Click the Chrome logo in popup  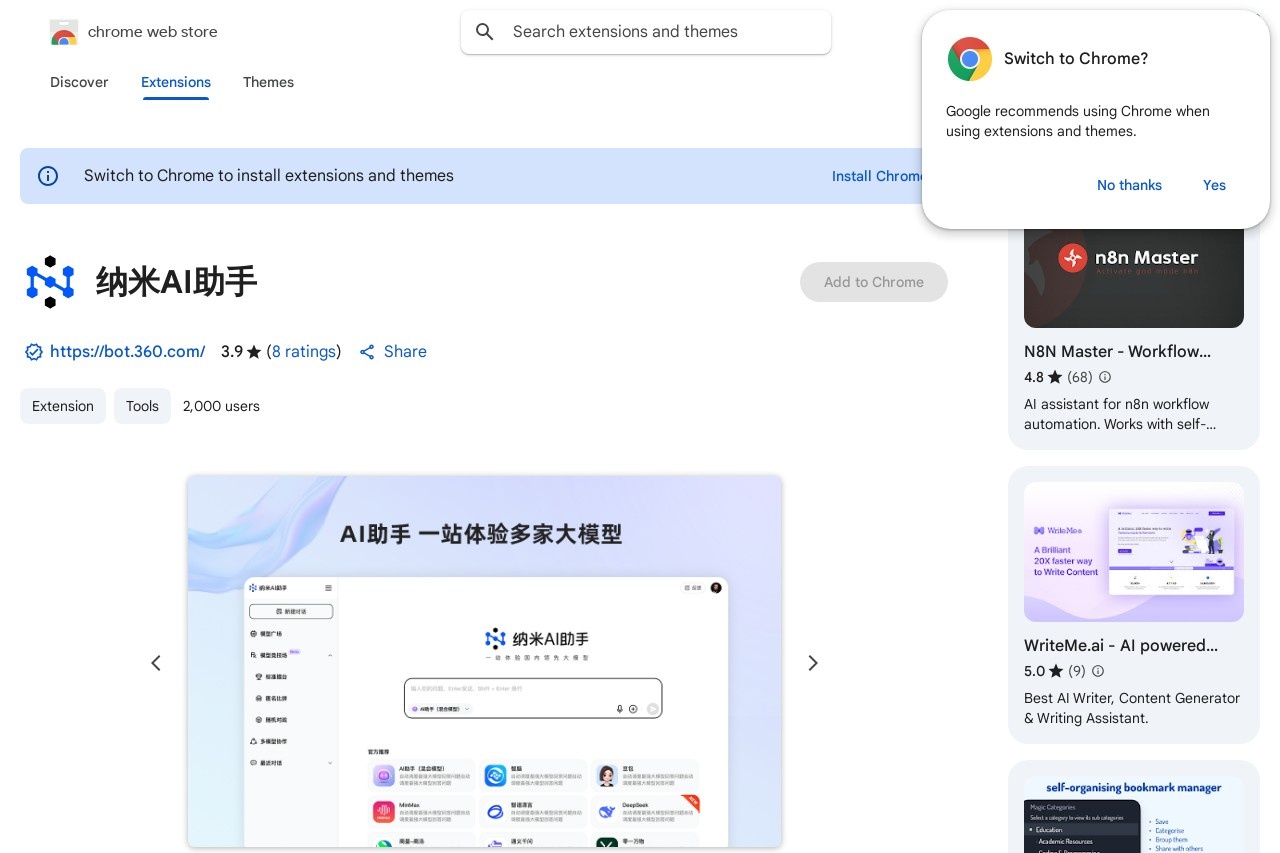point(969,59)
